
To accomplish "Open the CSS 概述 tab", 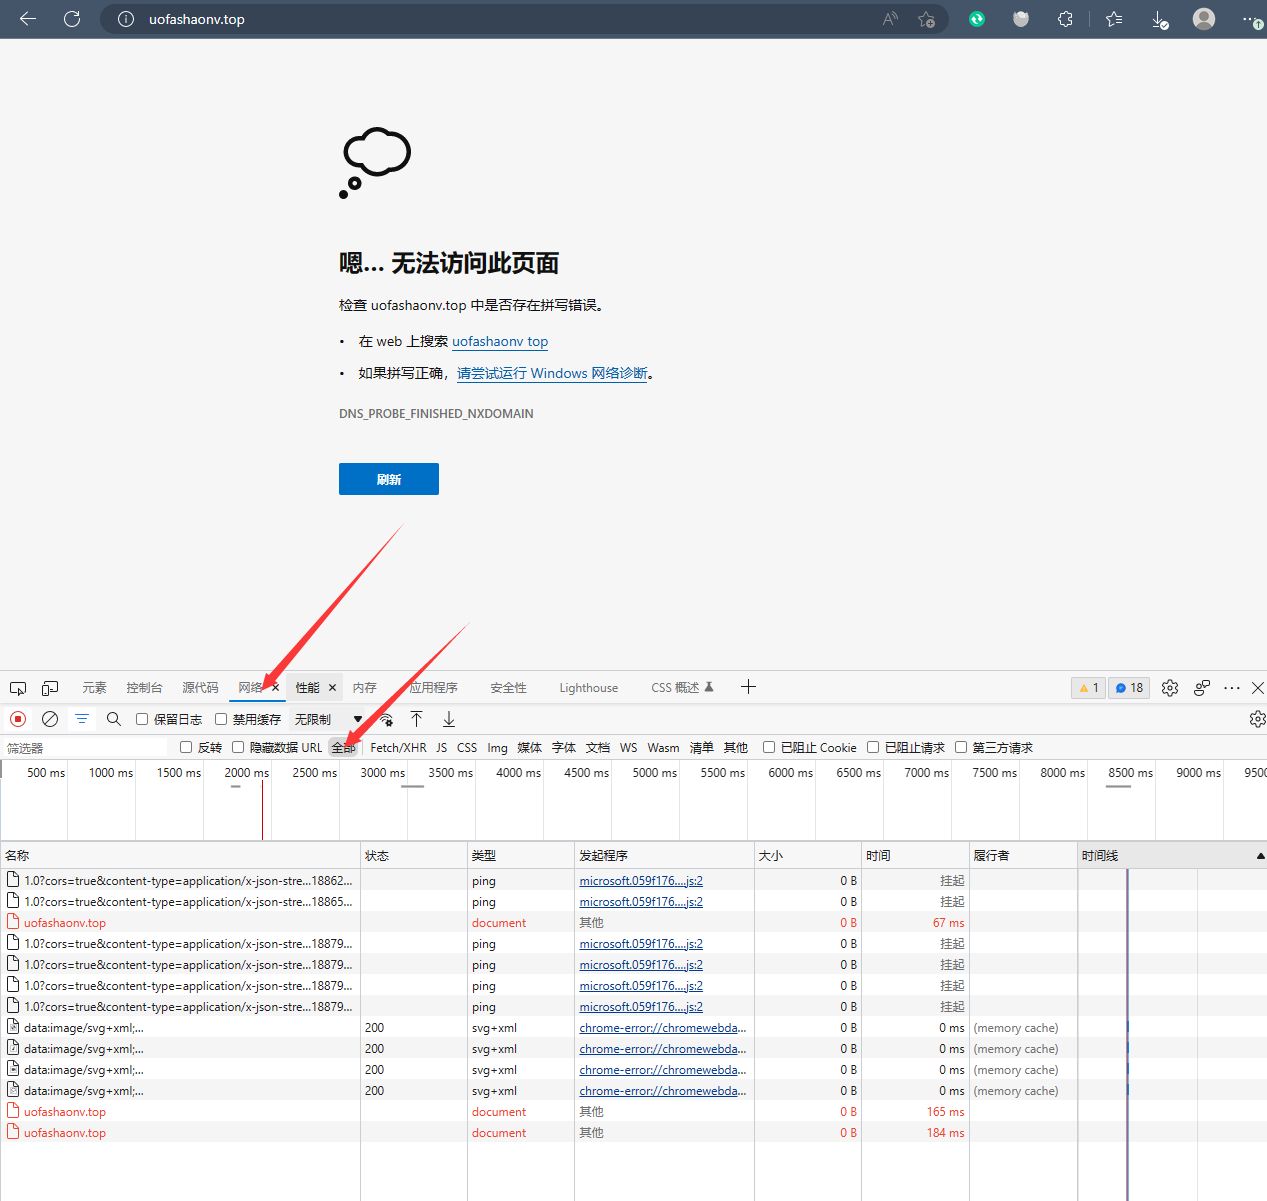I will click(x=682, y=688).
